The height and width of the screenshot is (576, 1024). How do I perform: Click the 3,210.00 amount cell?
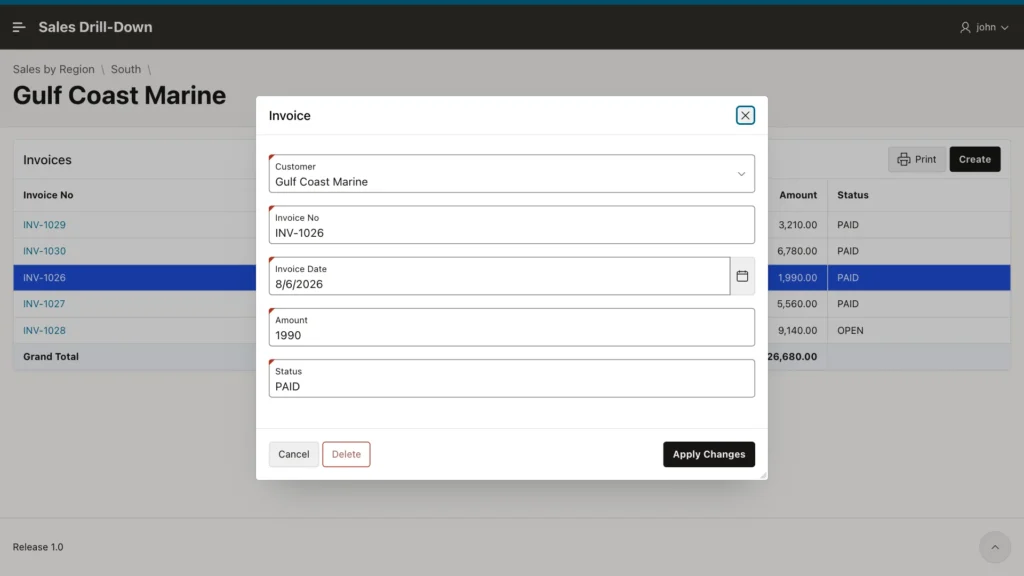click(797, 225)
